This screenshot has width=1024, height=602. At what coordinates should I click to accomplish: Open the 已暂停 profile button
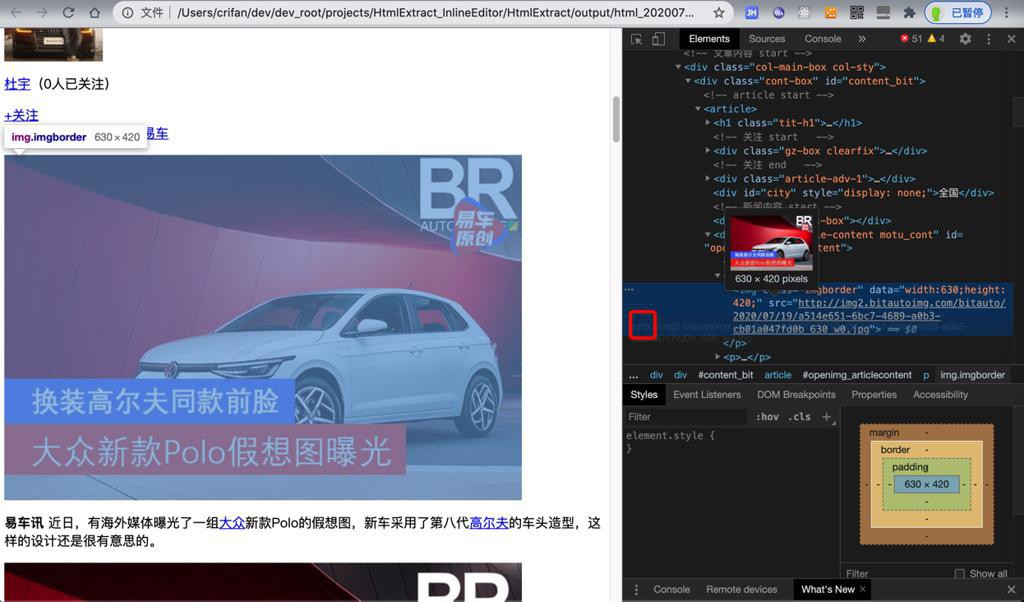pos(958,12)
